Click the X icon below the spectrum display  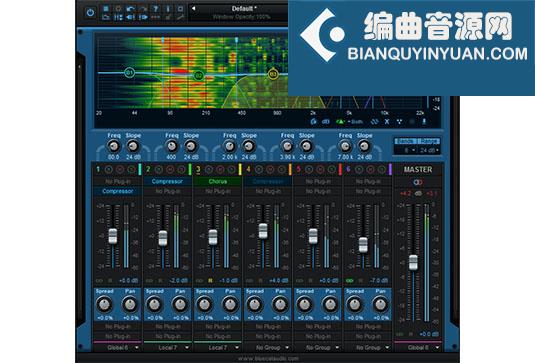[387, 121]
